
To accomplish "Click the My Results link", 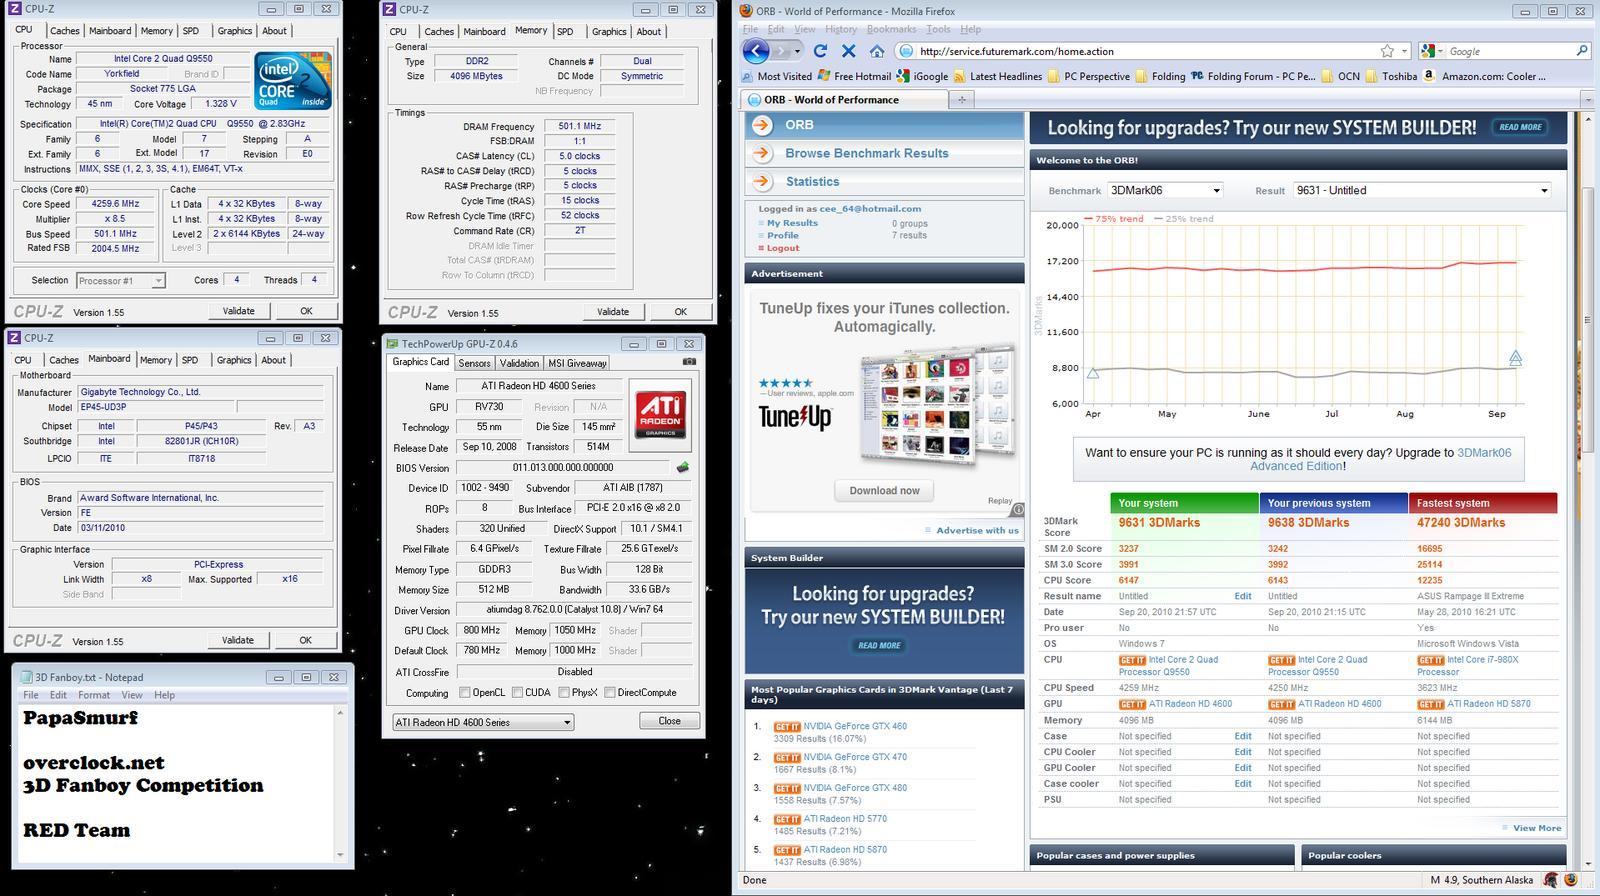I will [x=792, y=223].
